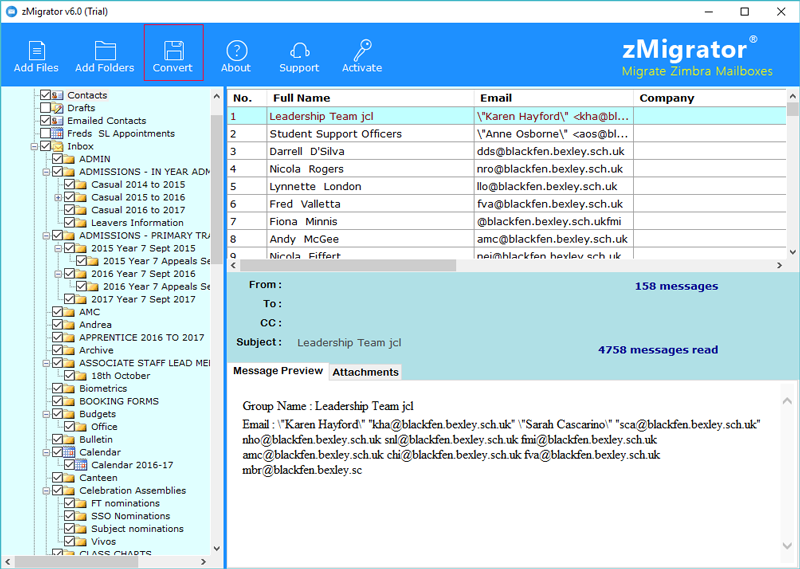800x569 pixels.
Task: Click the Activate key icon
Action: click(362, 51)
